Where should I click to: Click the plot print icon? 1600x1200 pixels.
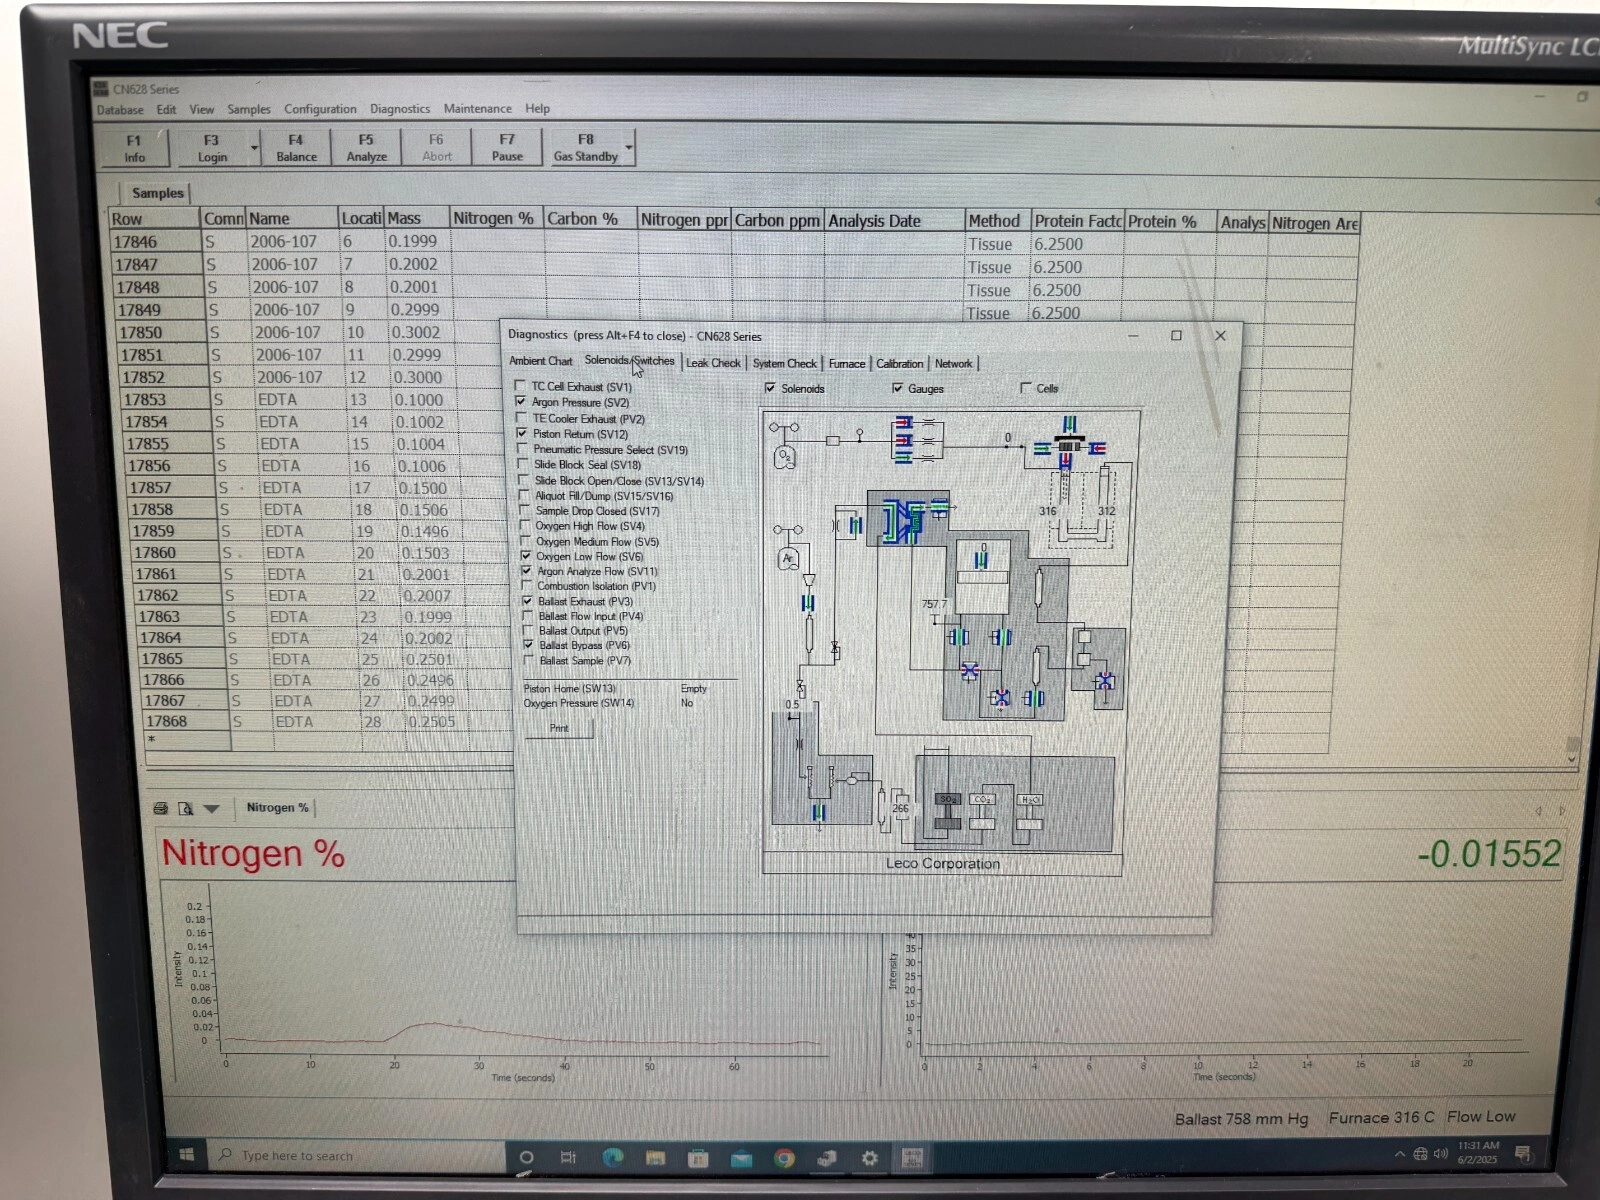pyautogui.click(x=160, y=808)
